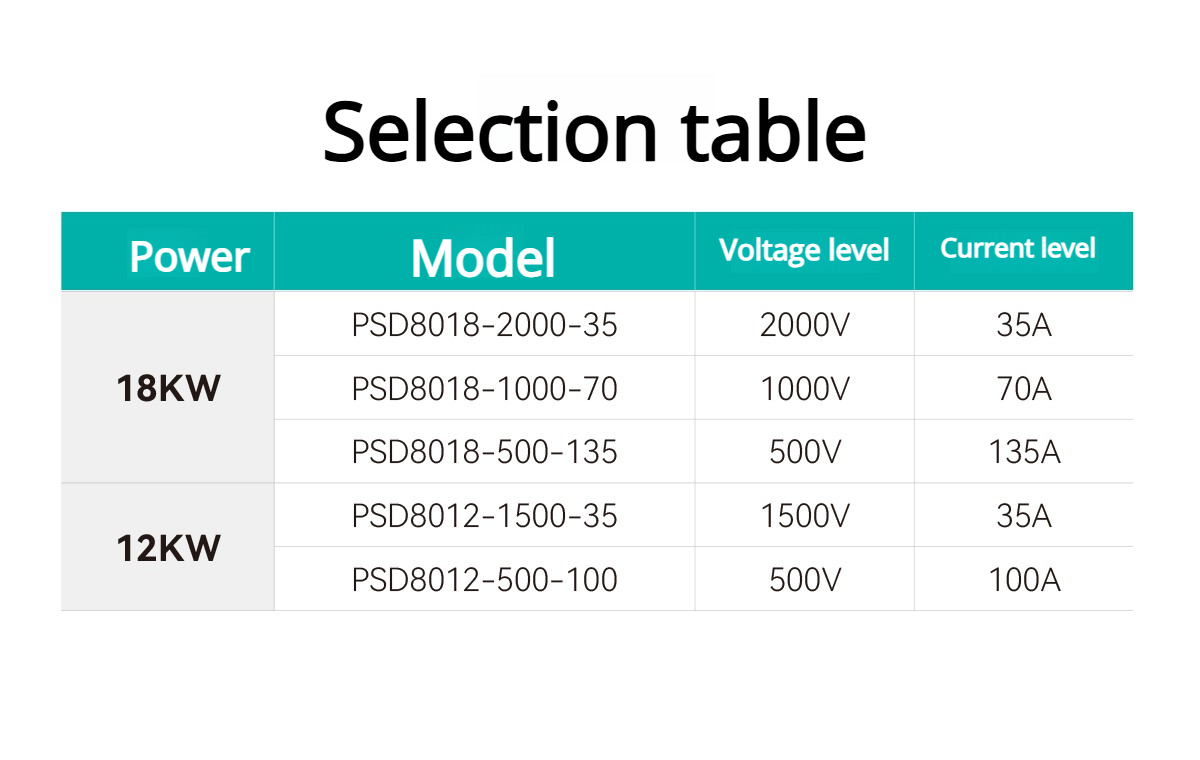Click the 35A cell in PSD8012-1500-35 row
Image resolution: width=1200 pixels, height=760 pixels.
click(1024, 516)
